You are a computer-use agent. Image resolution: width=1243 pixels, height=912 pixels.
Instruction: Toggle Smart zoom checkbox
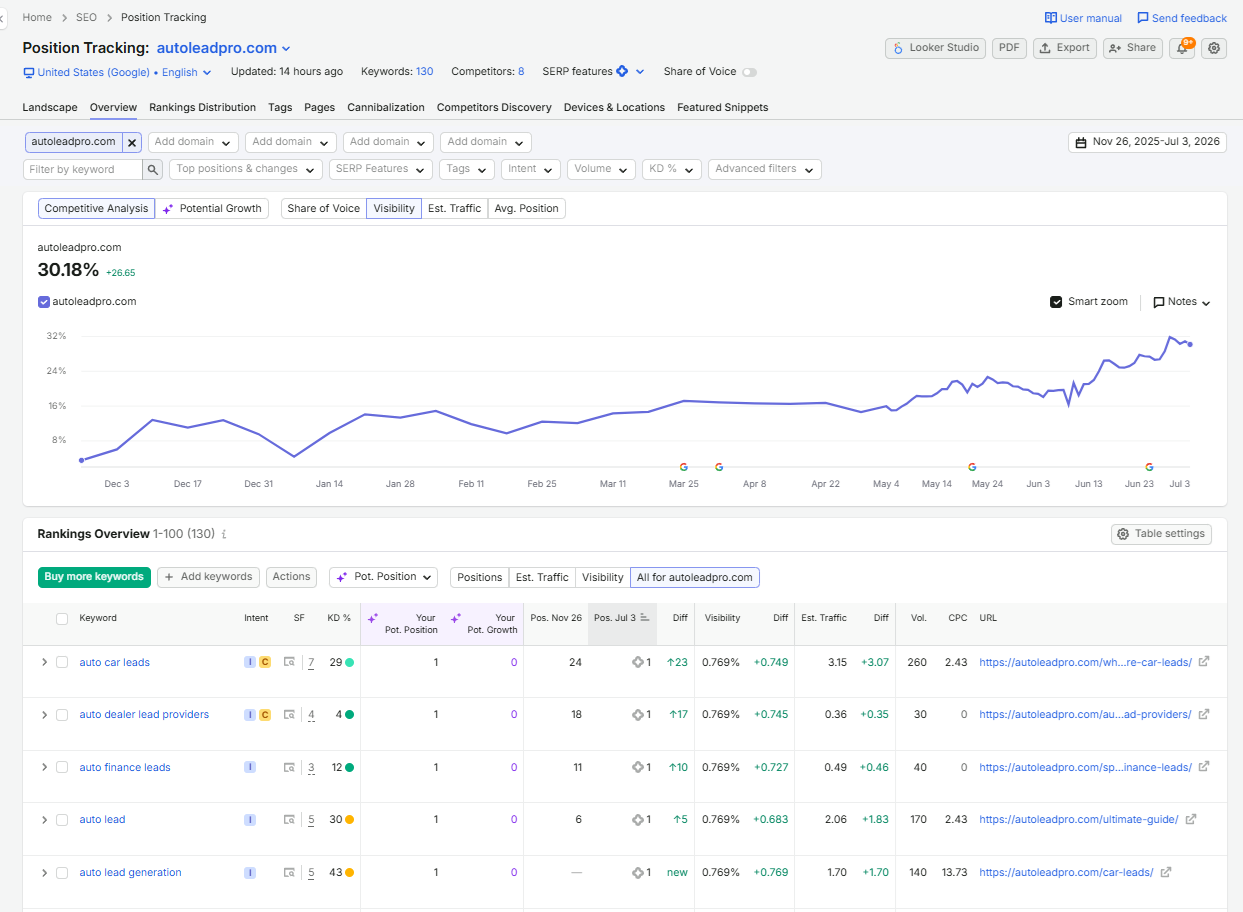coord(1056,302)
